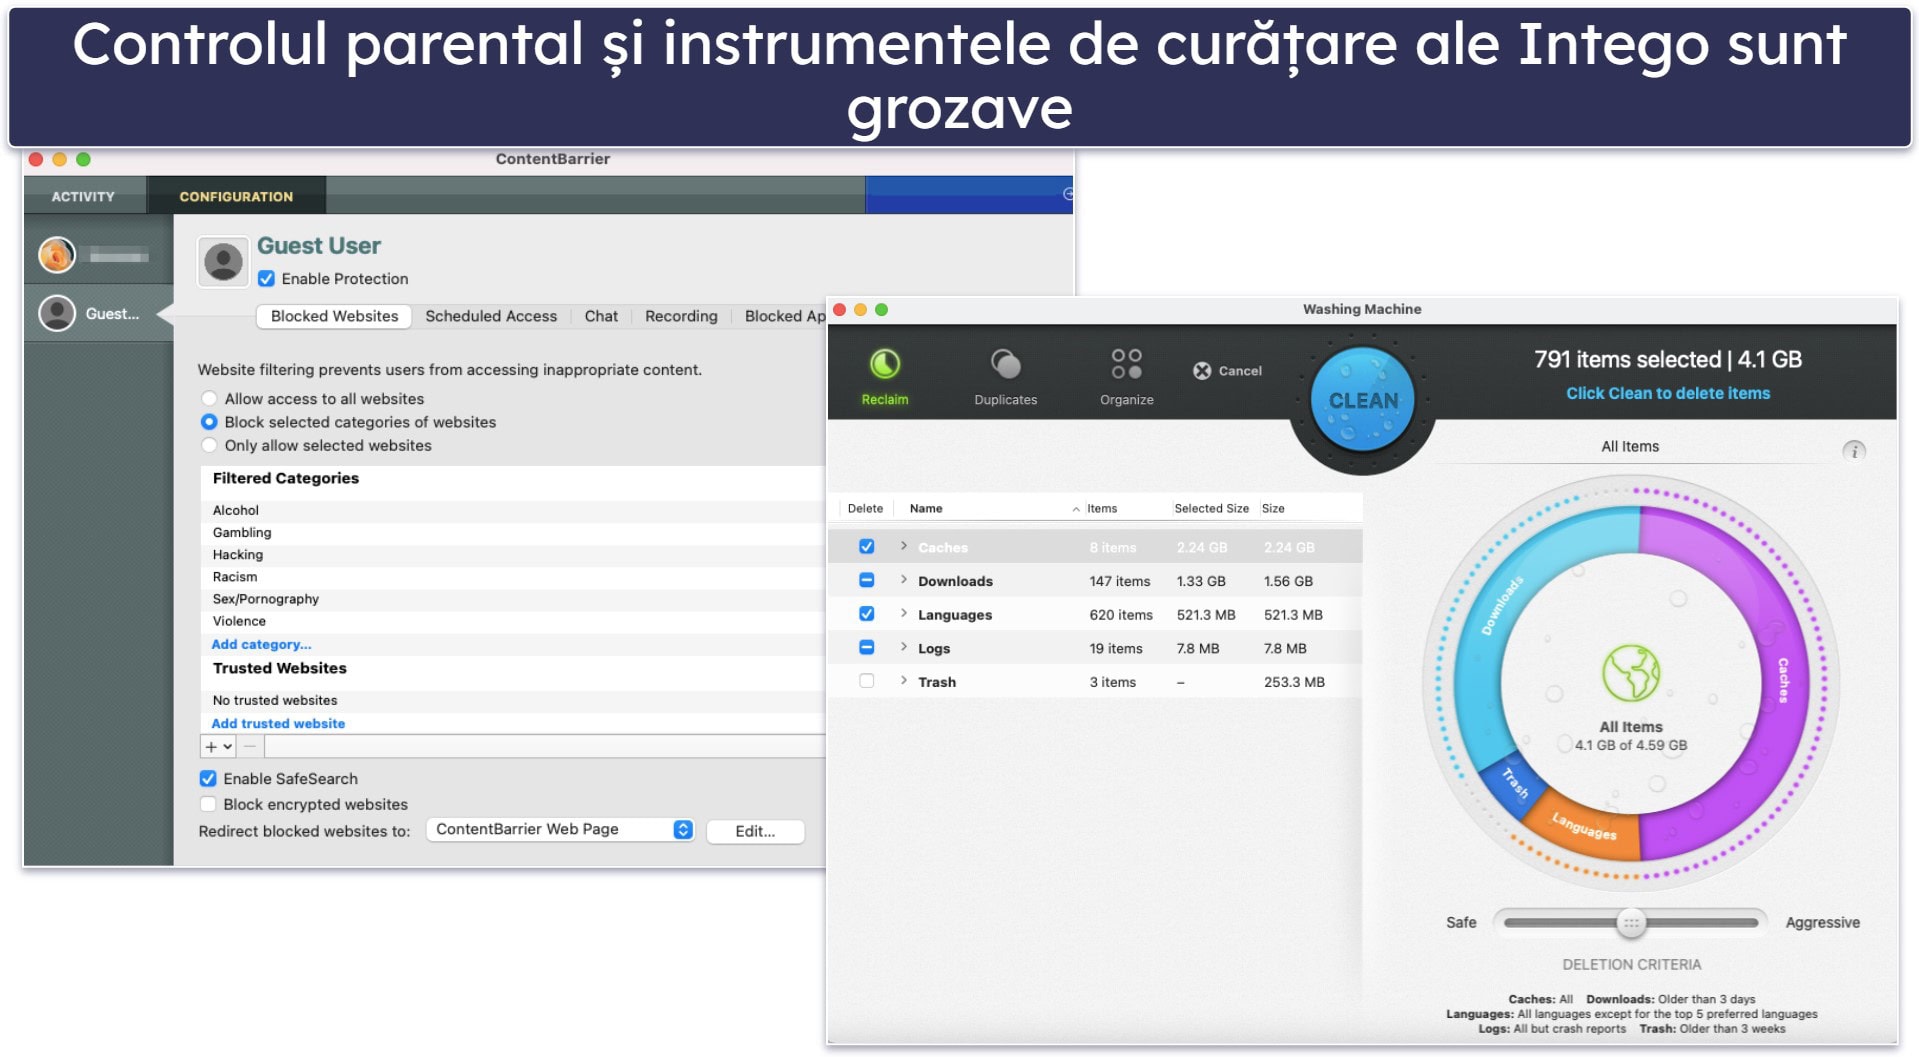Viewport: 1919px width, 1057px height.
Task: Check the Trash delete checkbox
Action: pos(866,681)
